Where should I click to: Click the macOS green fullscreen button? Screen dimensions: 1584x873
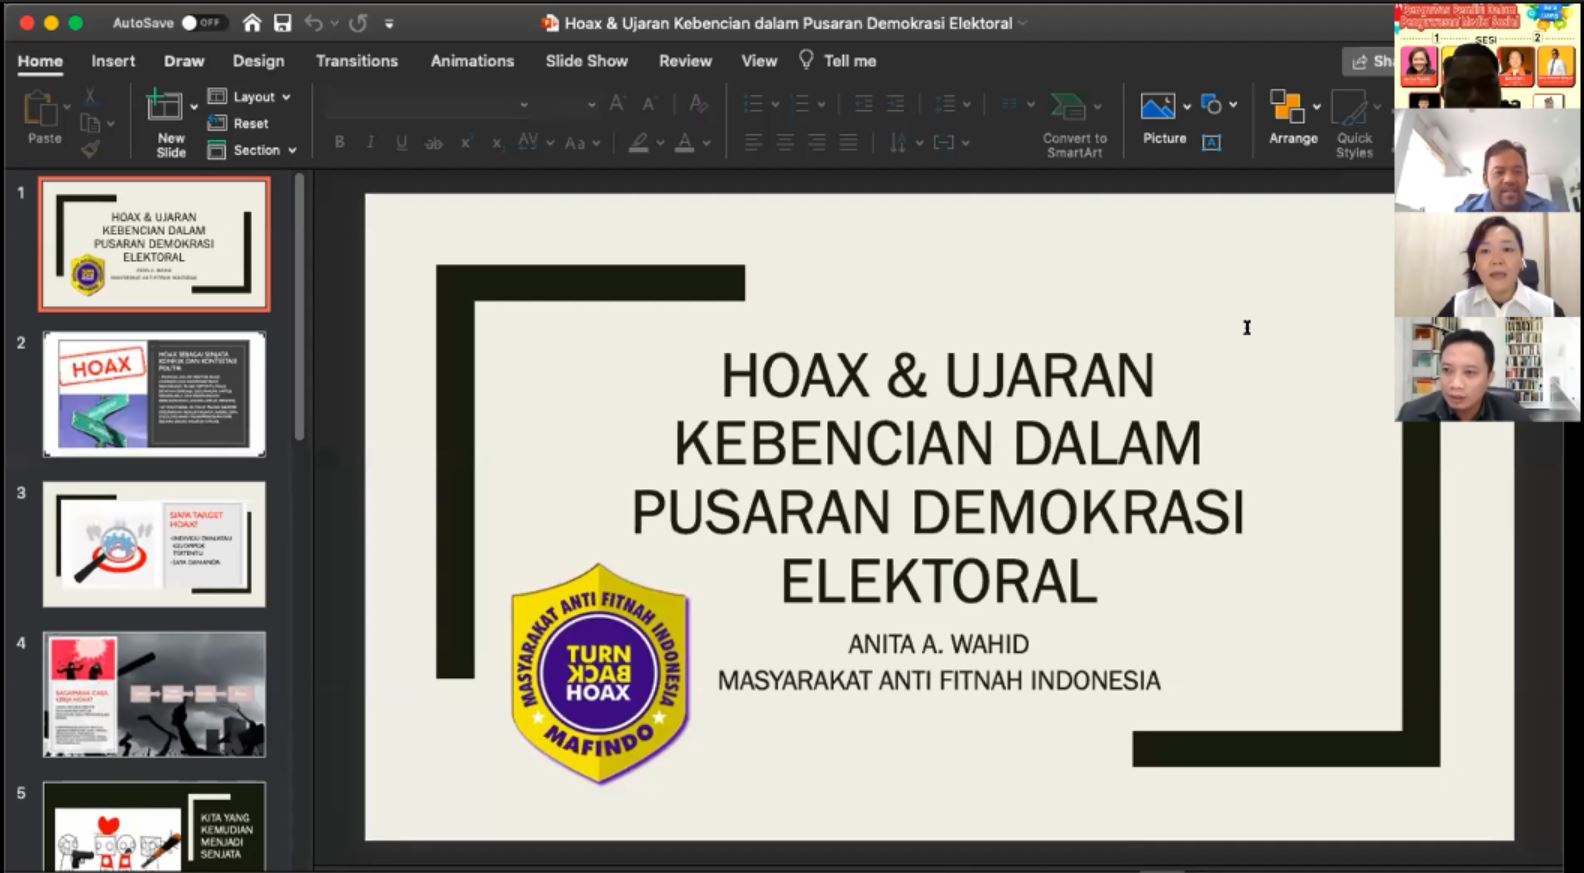coord(75,23)
